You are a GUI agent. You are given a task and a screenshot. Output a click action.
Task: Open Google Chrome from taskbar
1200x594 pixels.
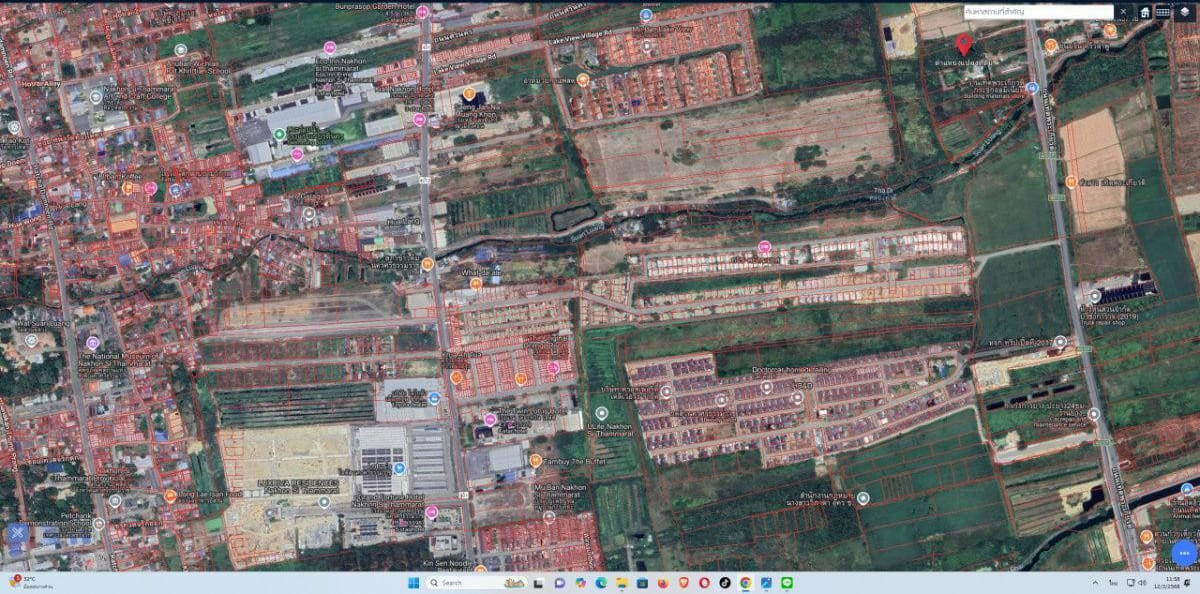(x=745, y=582)
